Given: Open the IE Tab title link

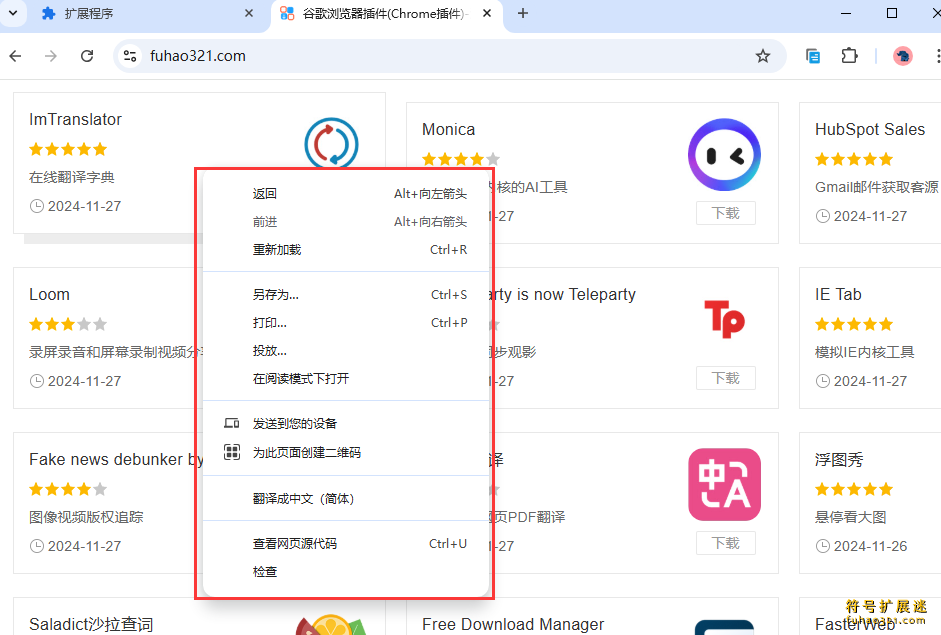Looking at the screenshot, I should pyautogui.click(x=838, y=294).
